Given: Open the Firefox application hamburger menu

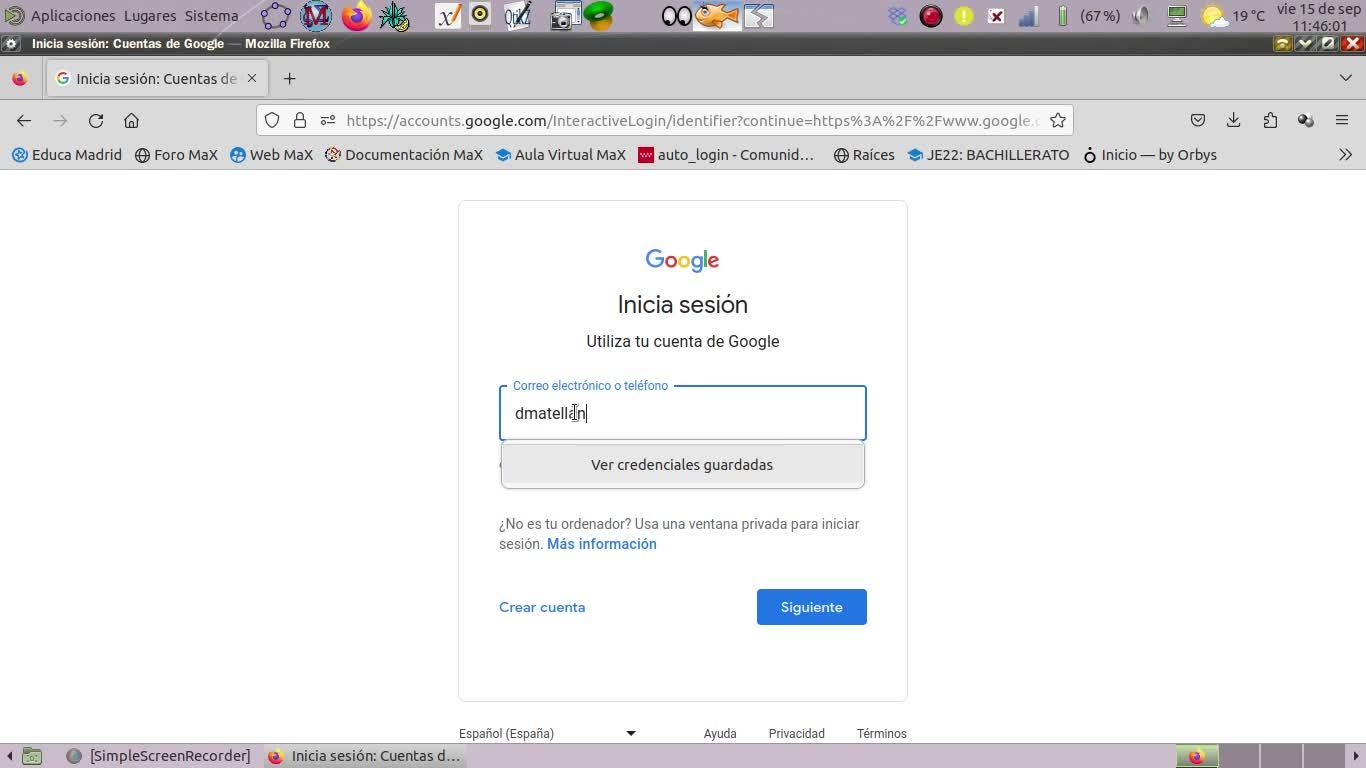Looking at the screenshot, I should (x=1342, y=120).
